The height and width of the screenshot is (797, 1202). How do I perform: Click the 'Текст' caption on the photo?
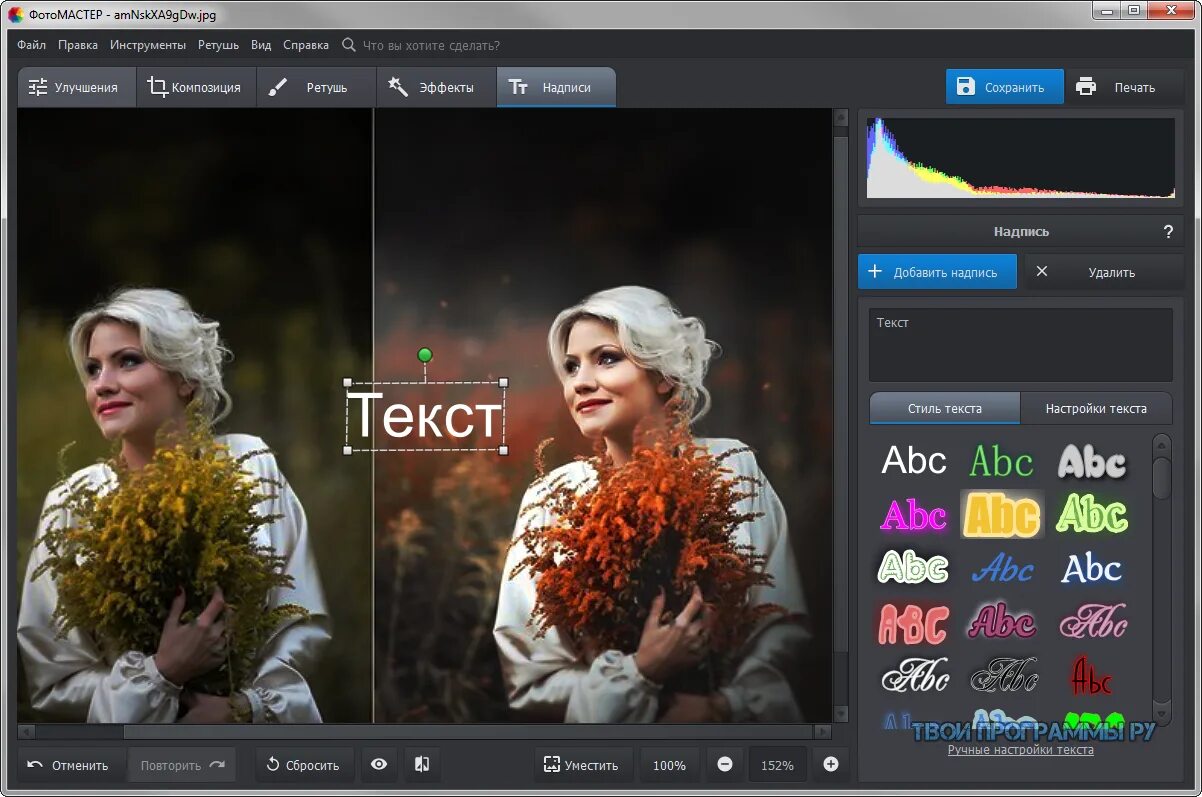tap(424, 415)
